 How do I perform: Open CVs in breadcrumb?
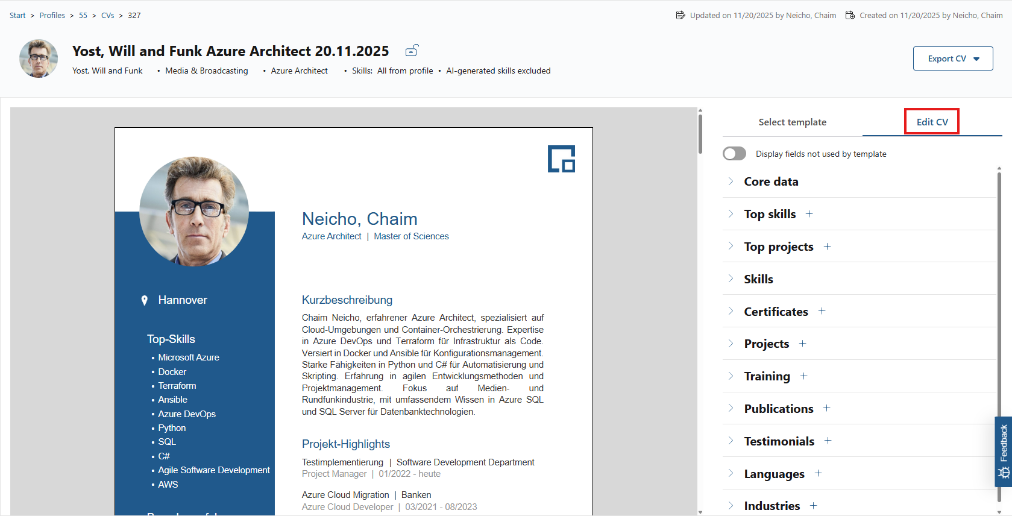tap(107, 15)
